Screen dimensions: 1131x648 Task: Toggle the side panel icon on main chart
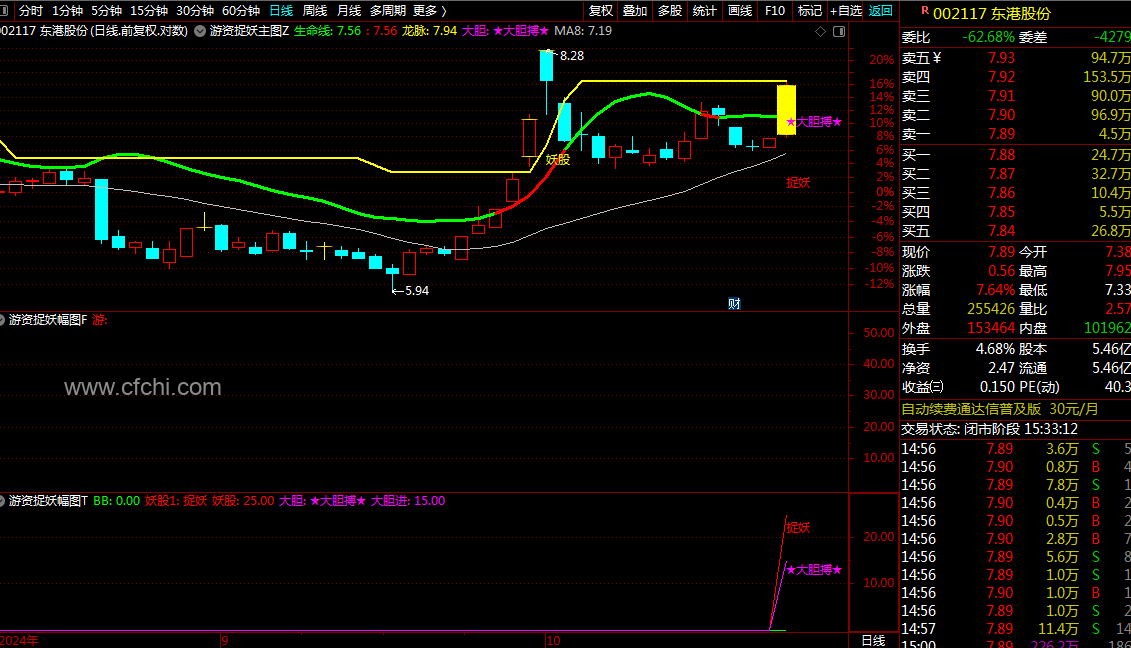839,31
